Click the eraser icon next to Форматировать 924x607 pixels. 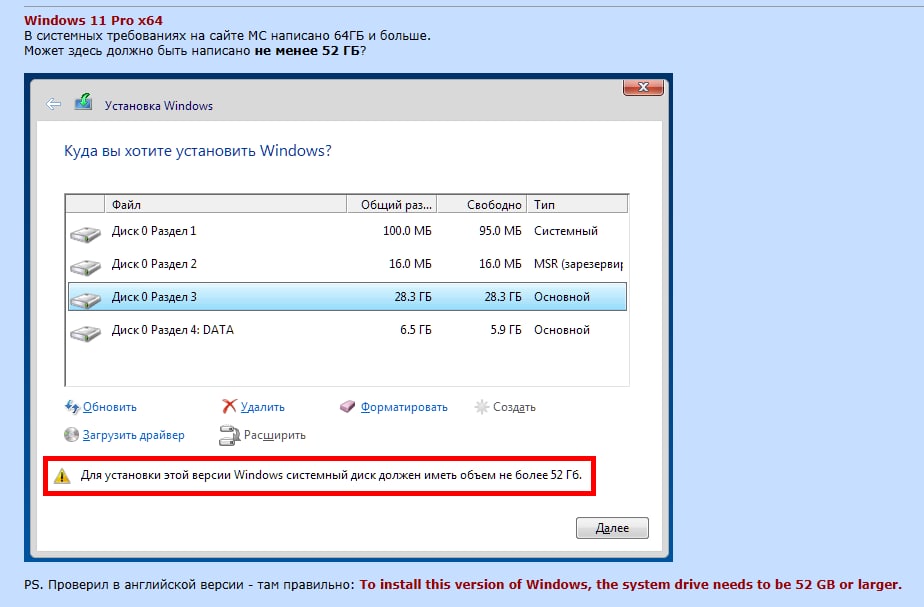[x=348, y=407]
